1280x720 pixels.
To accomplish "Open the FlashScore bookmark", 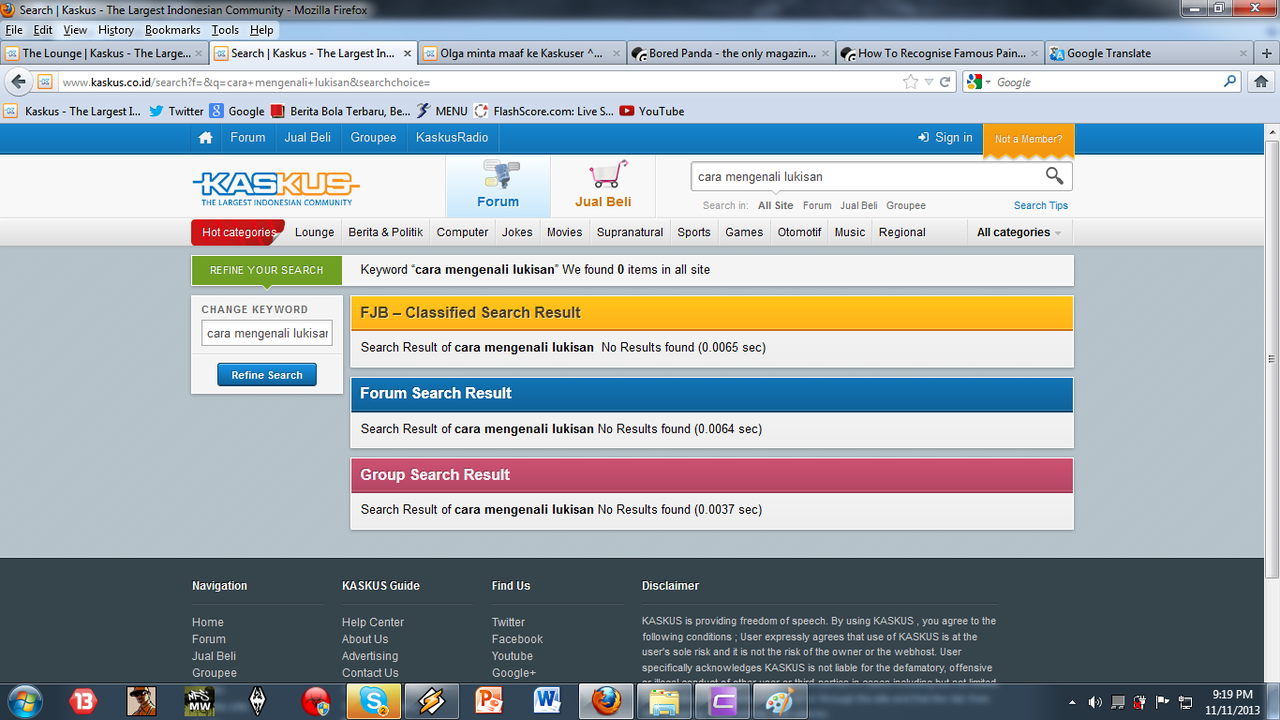I will (x=544, y=111).
